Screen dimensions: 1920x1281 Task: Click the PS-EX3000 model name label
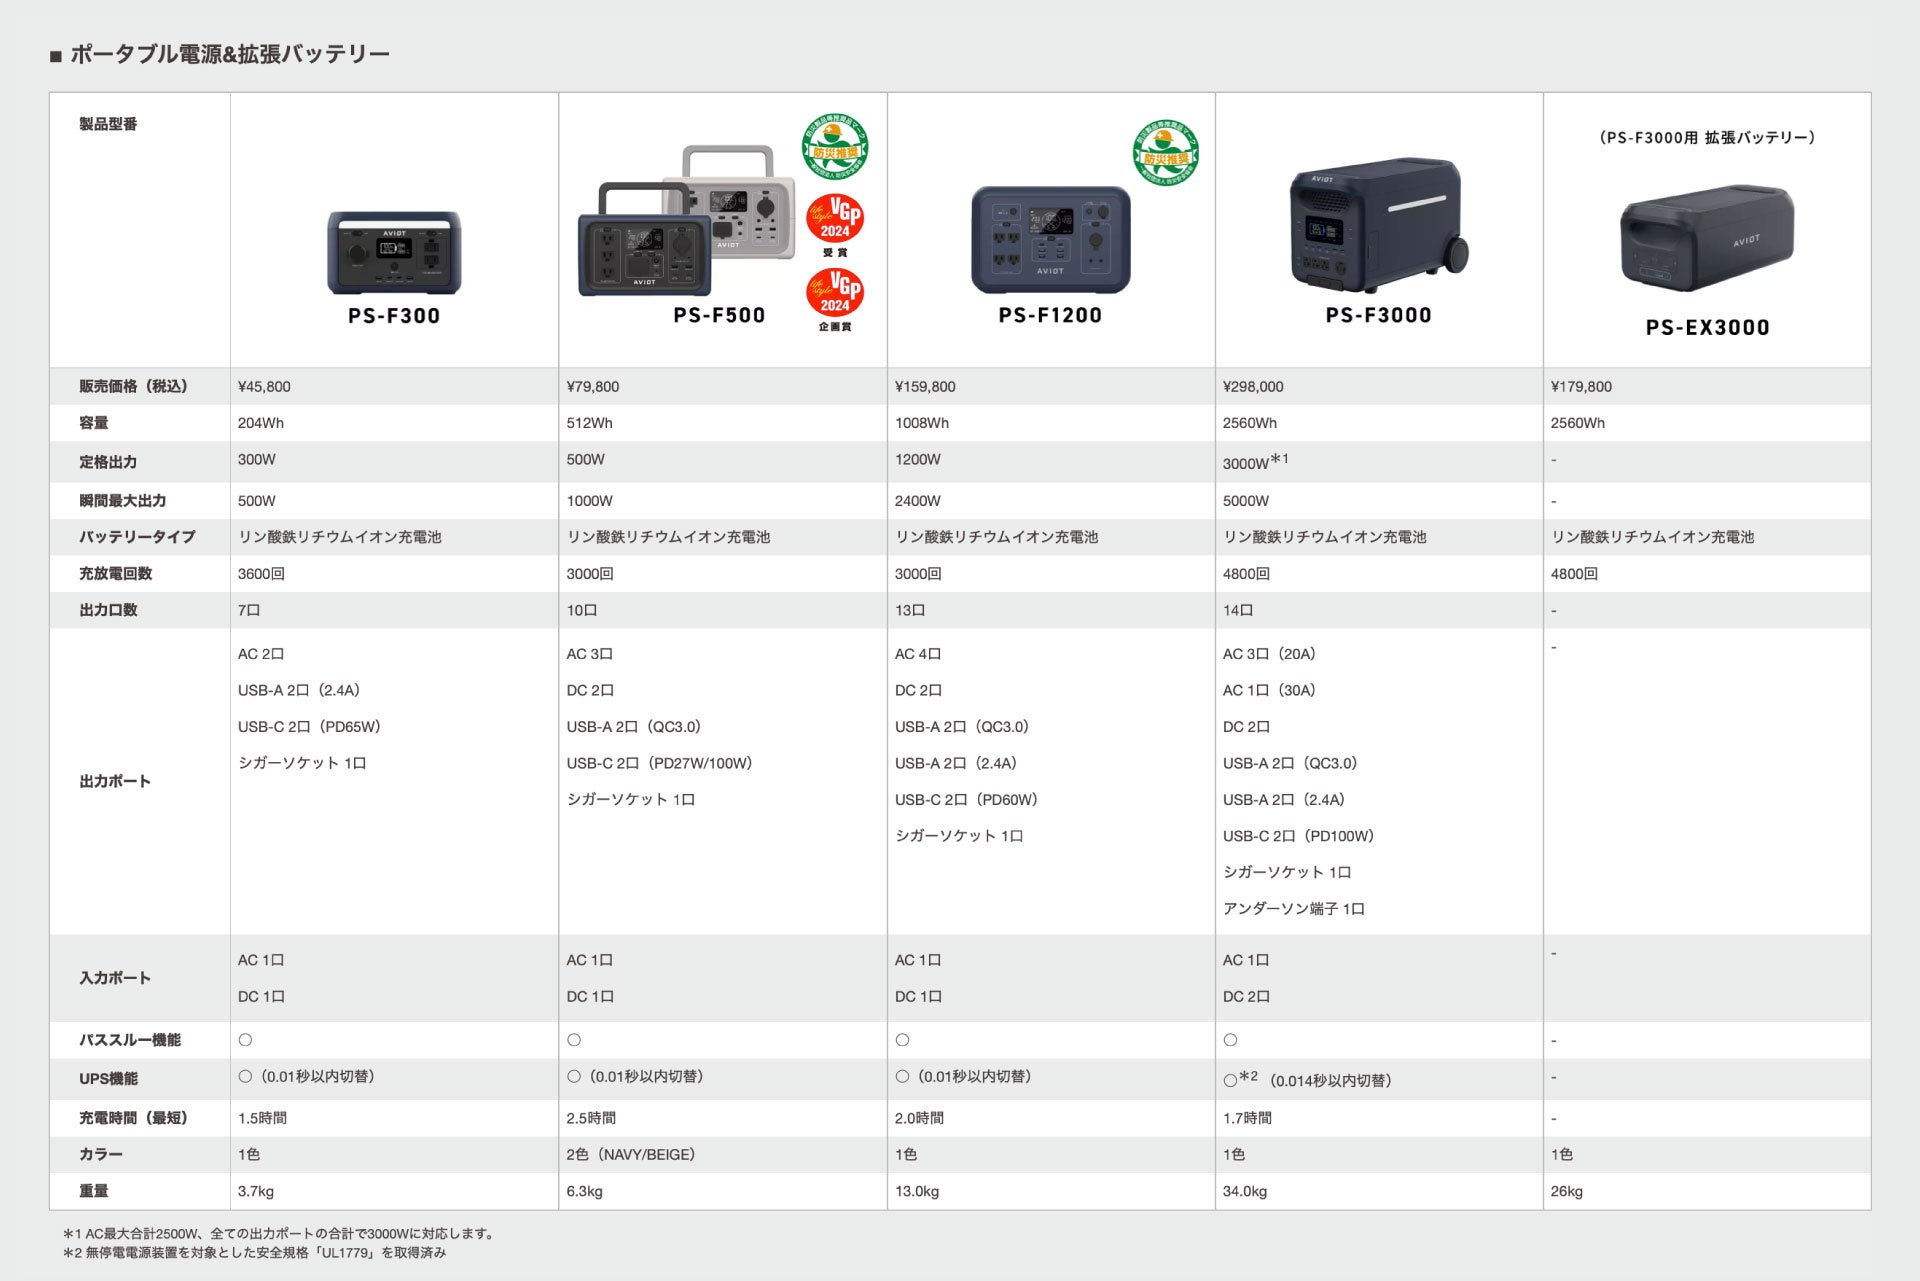click(x=1707, y=328)
